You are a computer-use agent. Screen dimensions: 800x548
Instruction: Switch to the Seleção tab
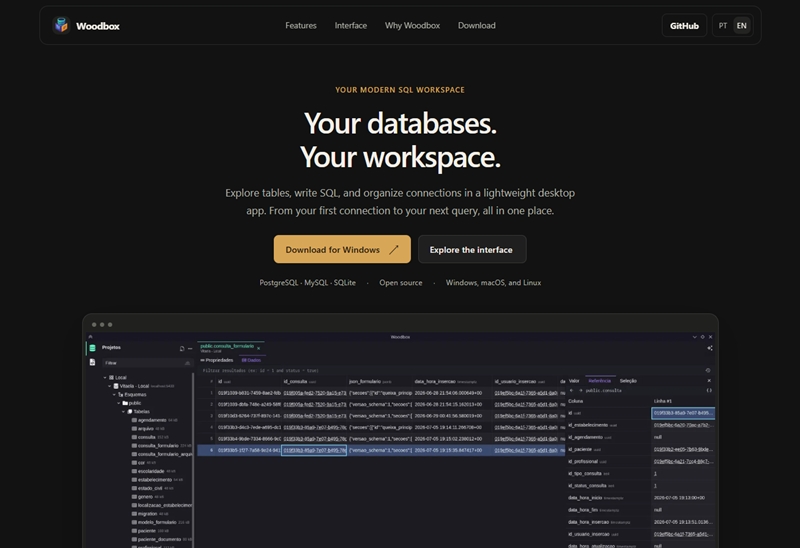(628, 381)
